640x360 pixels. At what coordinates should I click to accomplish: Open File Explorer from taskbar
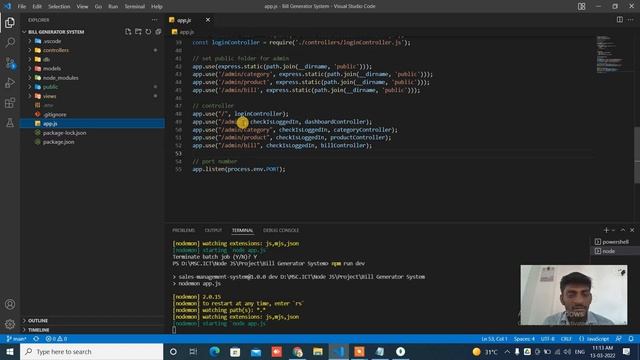coord(318,351)
